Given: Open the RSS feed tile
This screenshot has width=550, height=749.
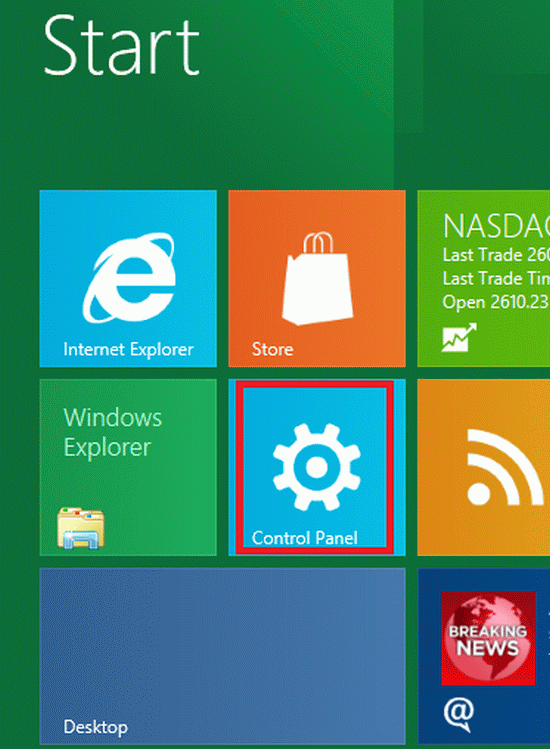Looking at the screenshot, I should (484, 467).
